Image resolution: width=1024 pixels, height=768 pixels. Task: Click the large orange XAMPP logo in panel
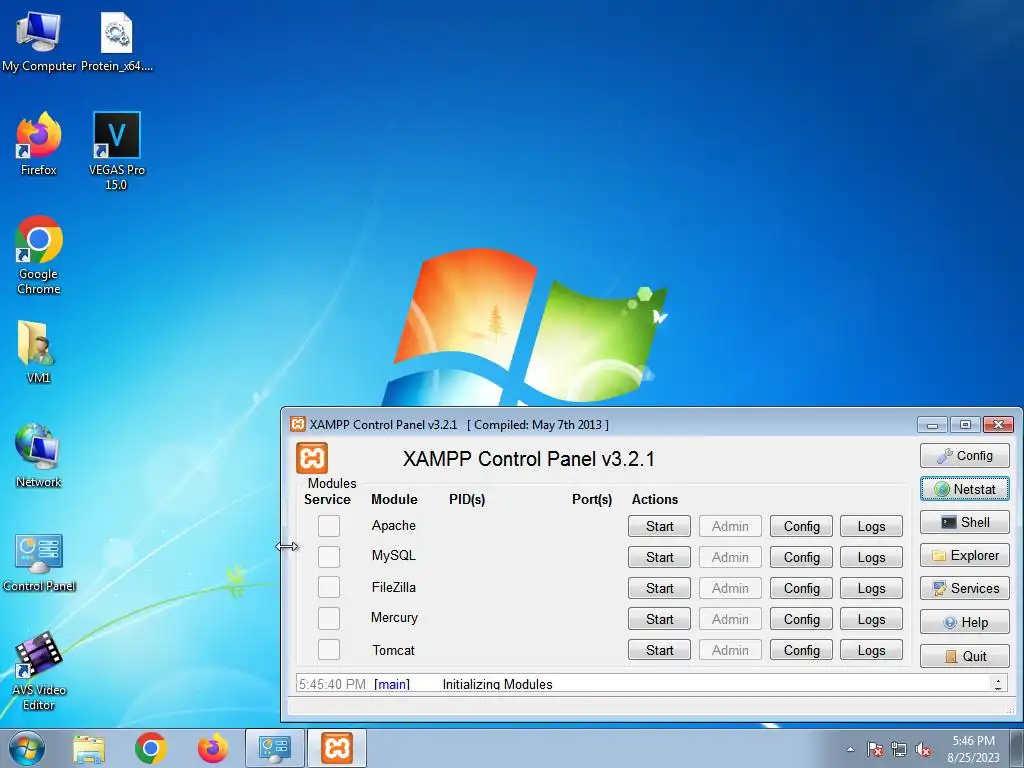tap(312, 458)
